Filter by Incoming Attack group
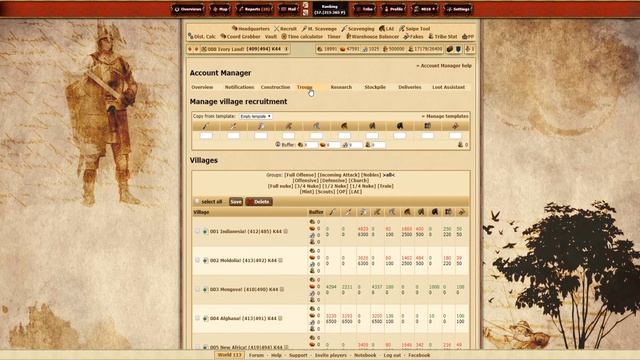This screenshot has width=640, height=360. coord(338,175)
